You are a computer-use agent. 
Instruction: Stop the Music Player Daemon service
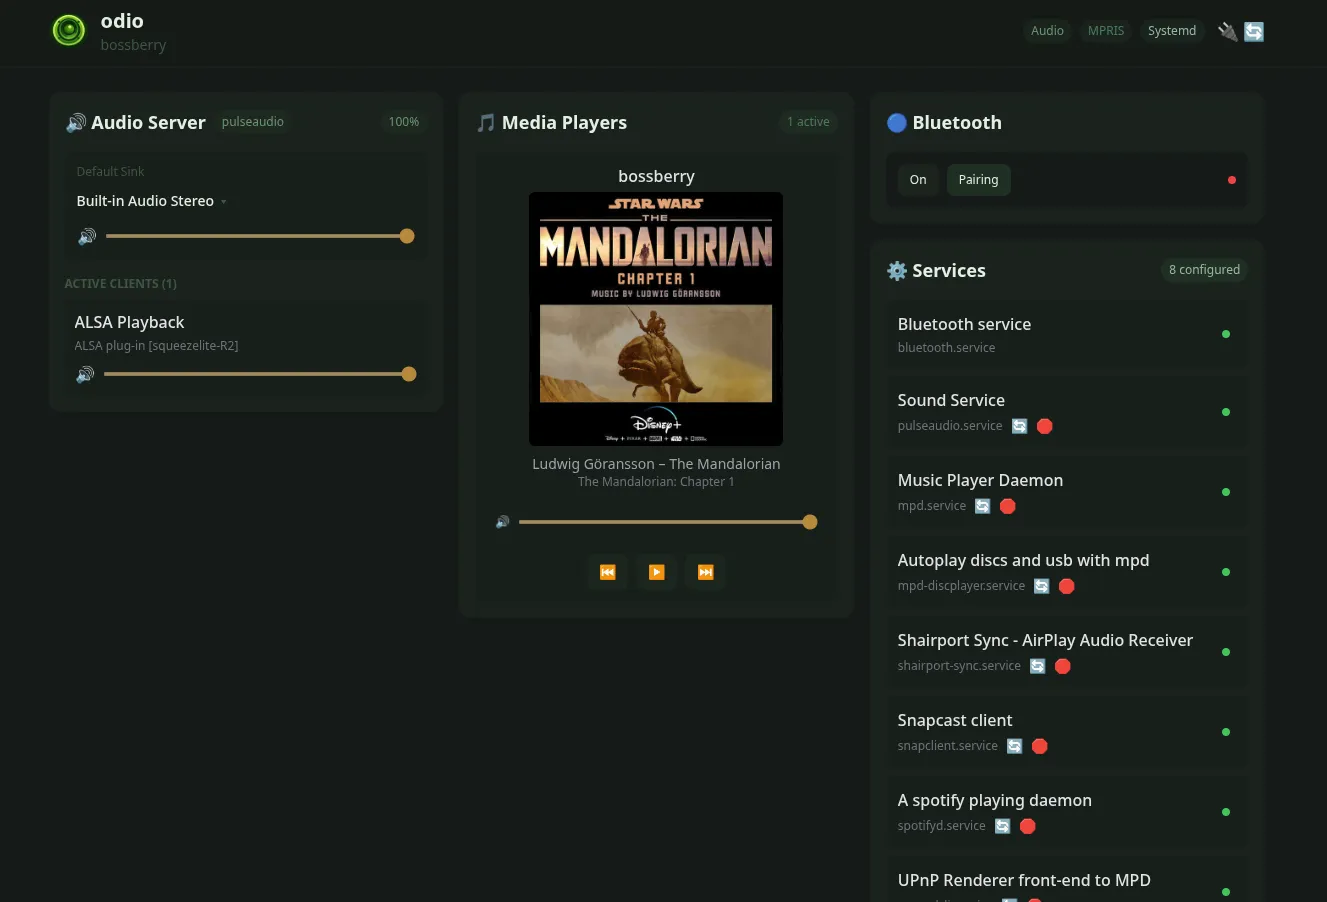[x=1007, y=506]
